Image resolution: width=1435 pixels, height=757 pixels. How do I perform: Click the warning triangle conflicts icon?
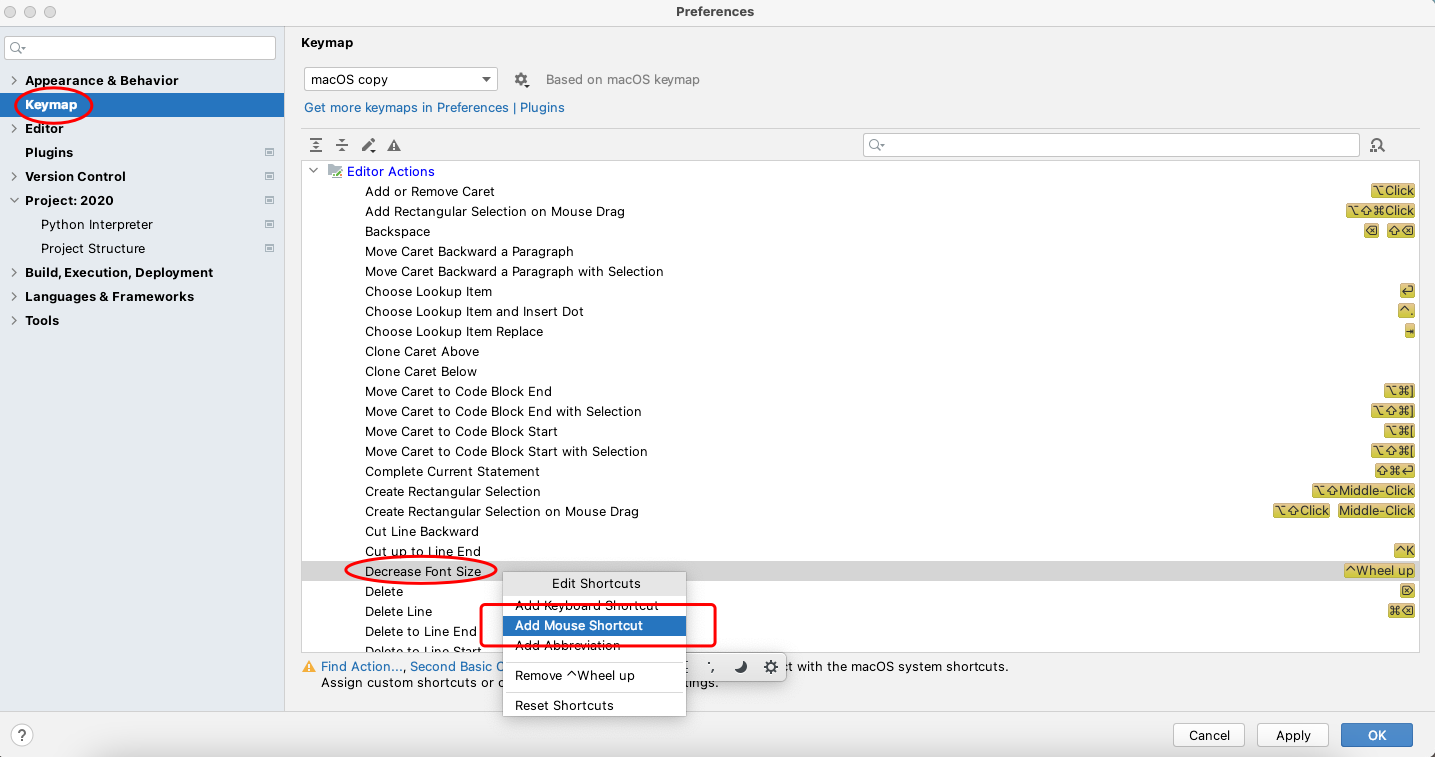coord(394,145)
